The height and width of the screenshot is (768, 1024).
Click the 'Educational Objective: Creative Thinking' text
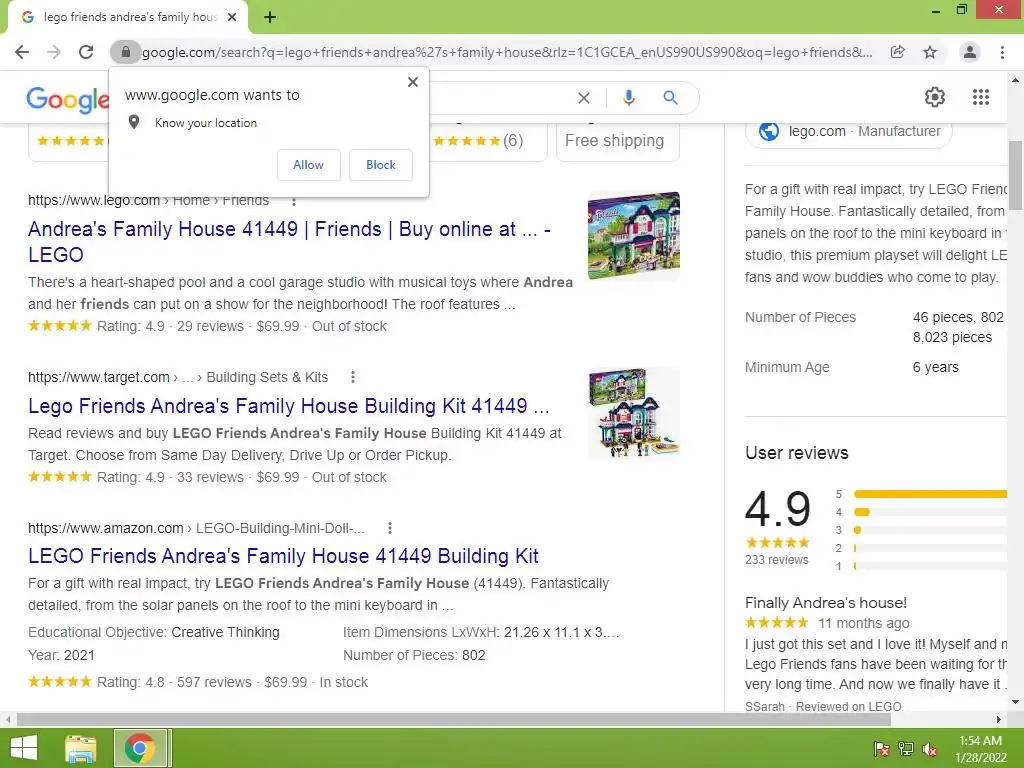tap(153, 632)
